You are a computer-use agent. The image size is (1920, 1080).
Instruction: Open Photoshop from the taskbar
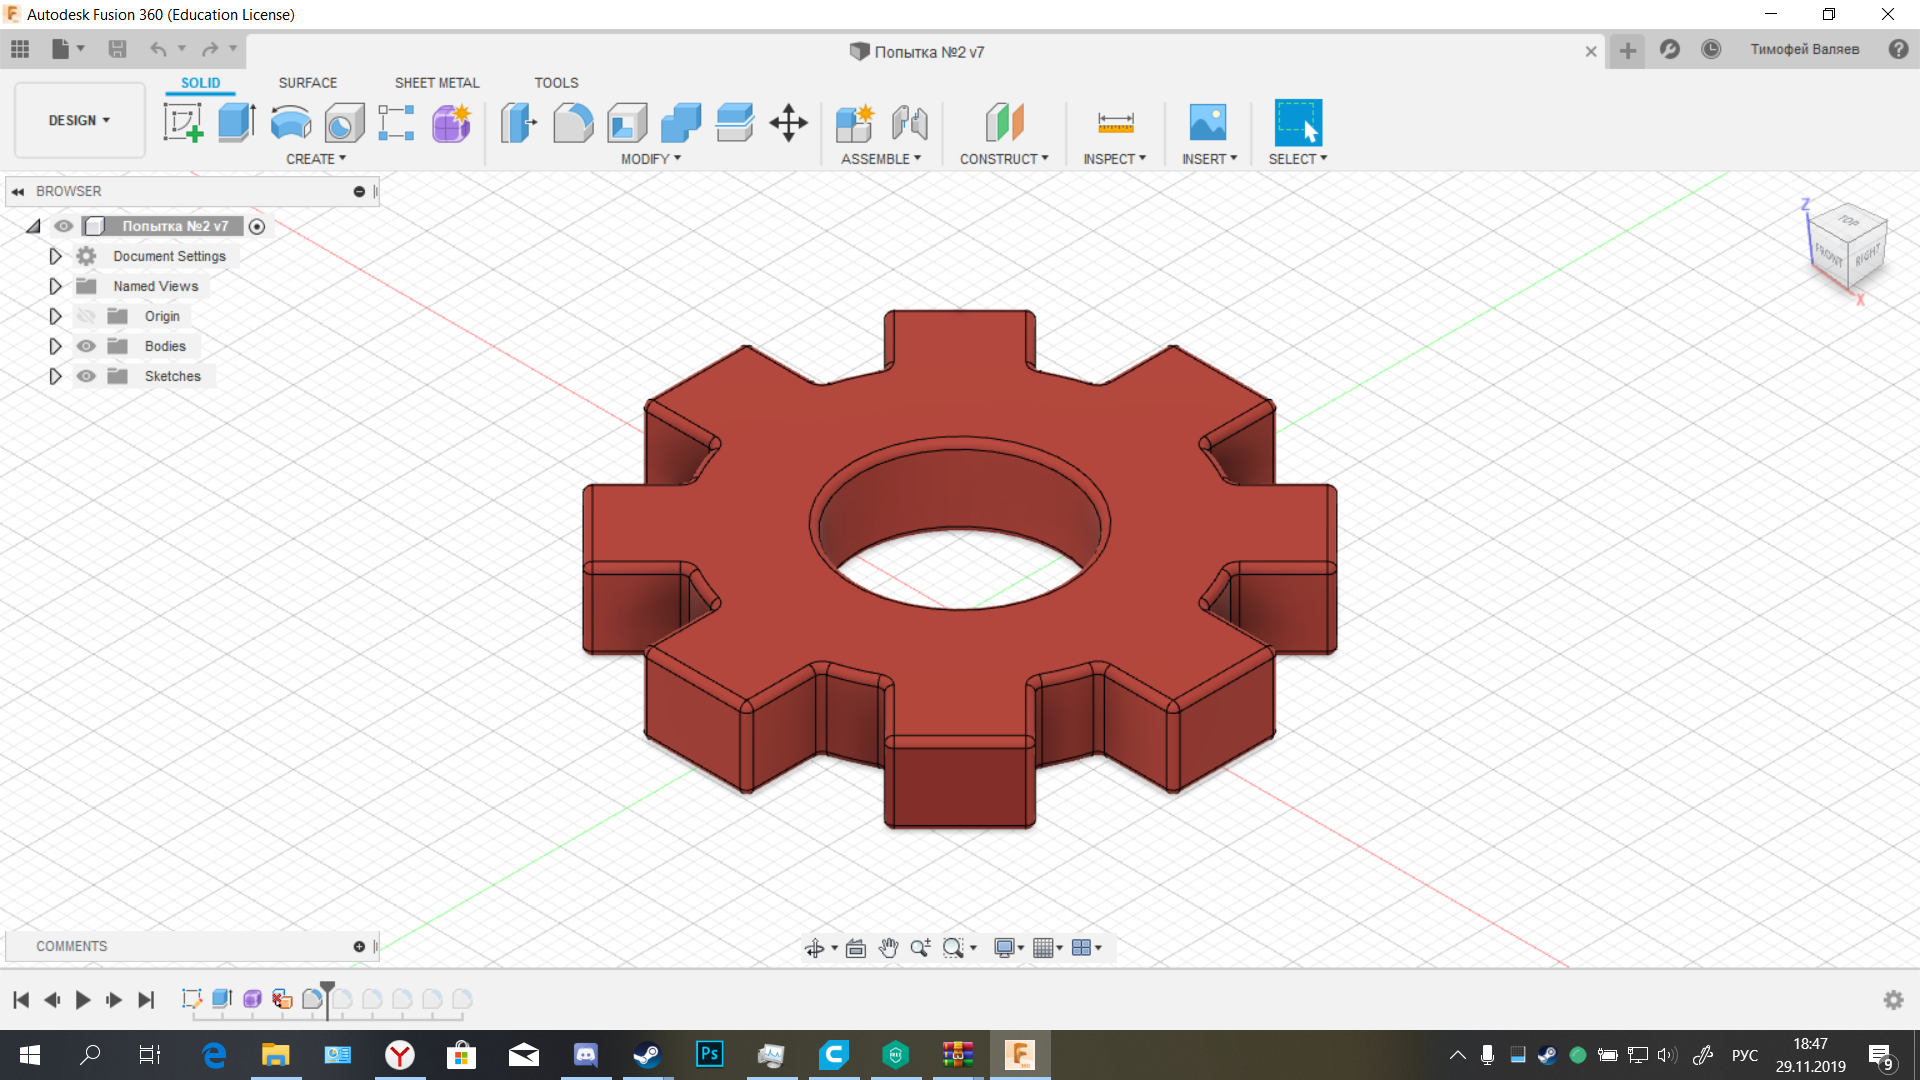pos(709,1054)
